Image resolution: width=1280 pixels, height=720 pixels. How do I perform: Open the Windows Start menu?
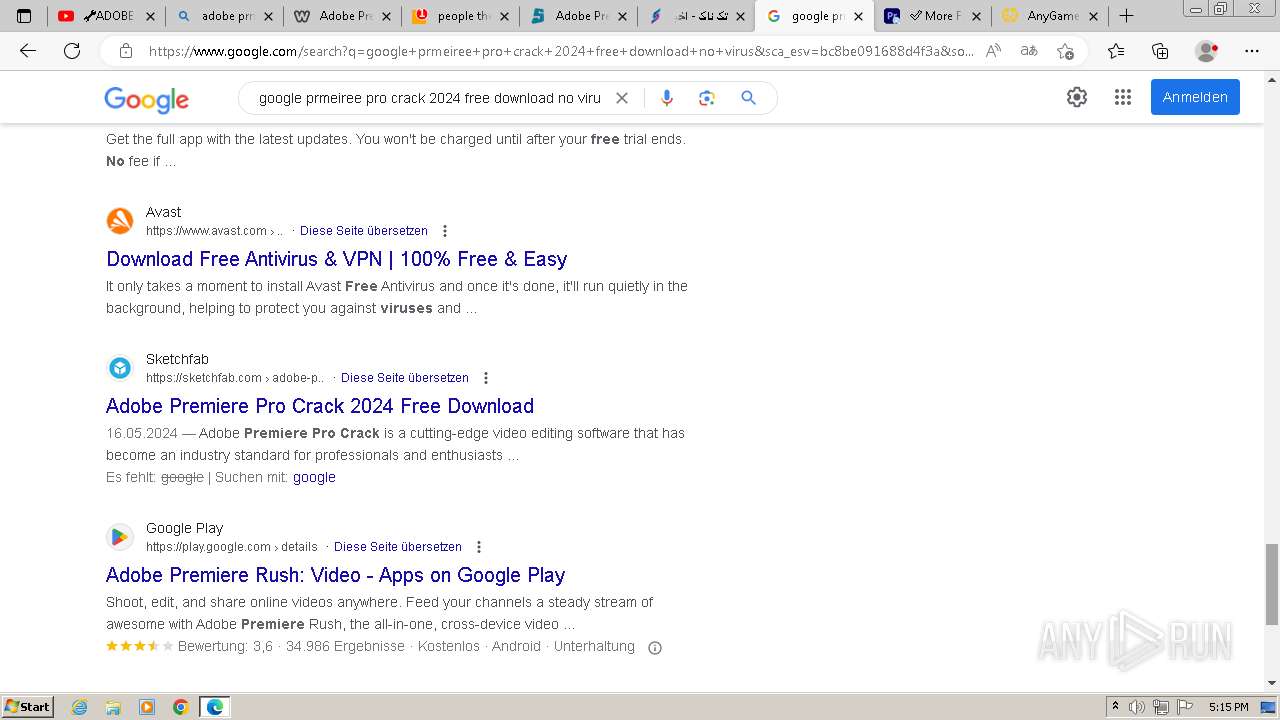28,706
